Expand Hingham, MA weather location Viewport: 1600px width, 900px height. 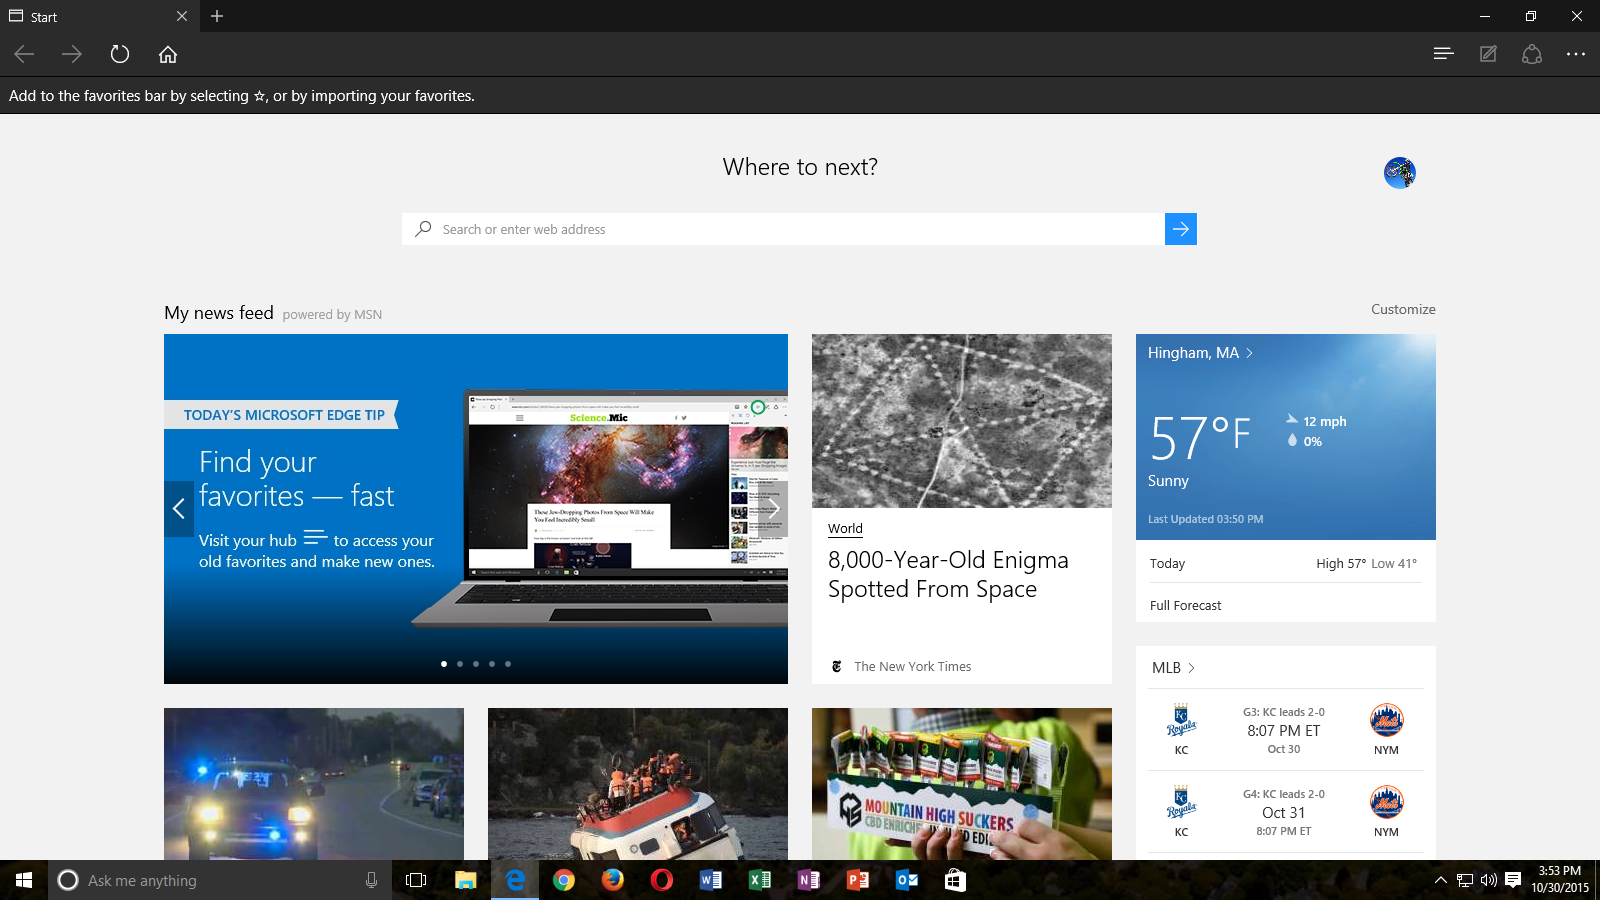pyautogui.click(x=1200, y=353)
